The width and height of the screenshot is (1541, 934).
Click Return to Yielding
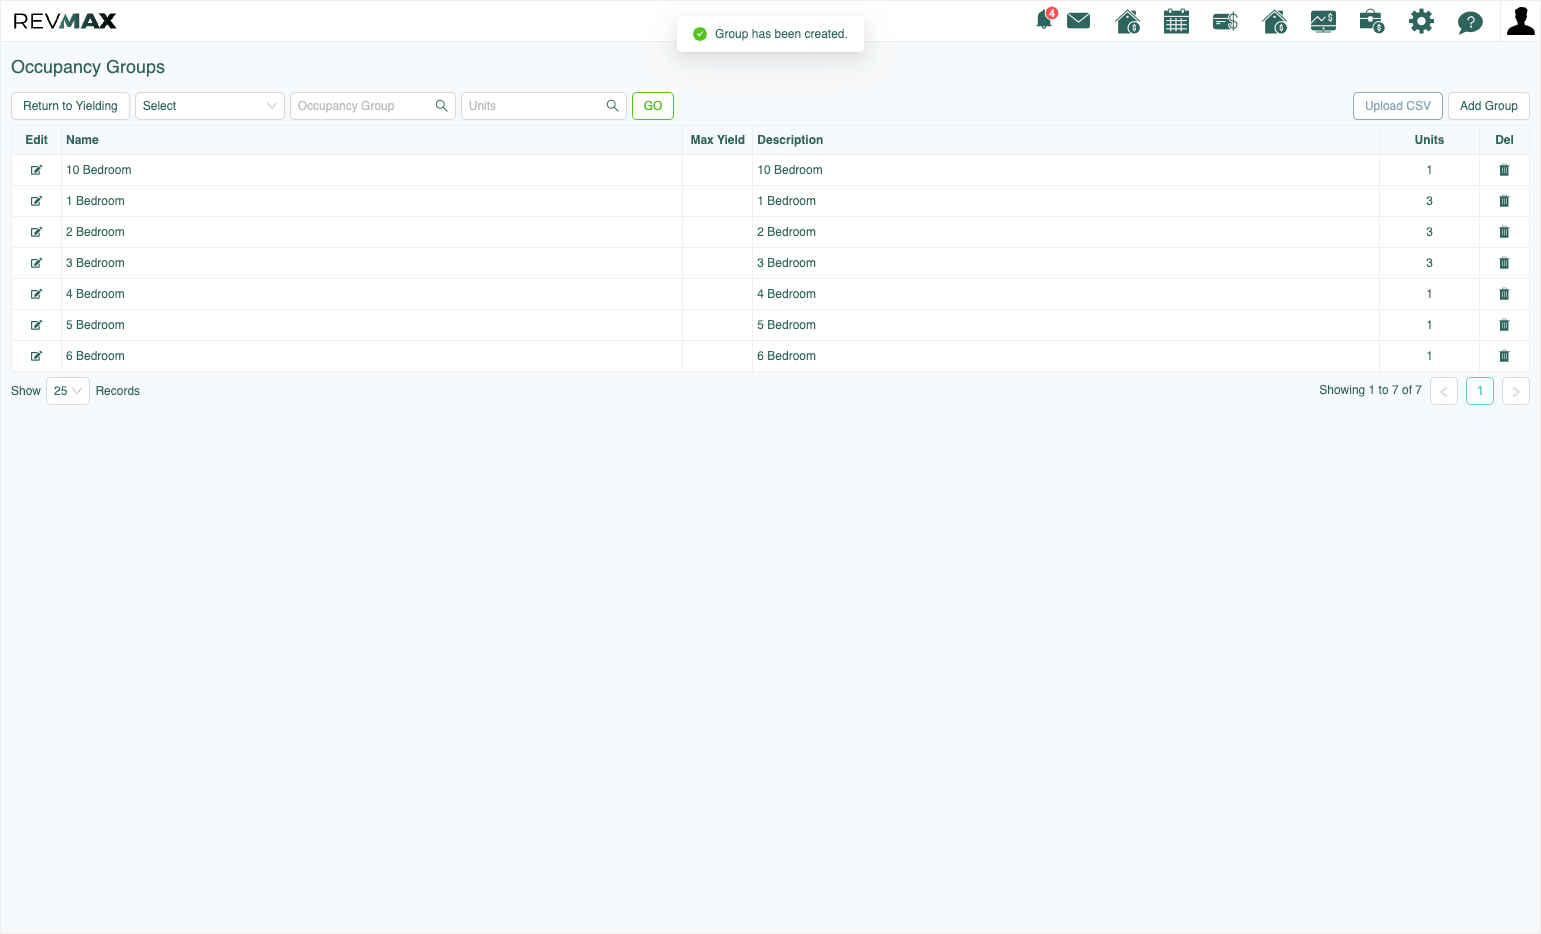pos(70,106)
